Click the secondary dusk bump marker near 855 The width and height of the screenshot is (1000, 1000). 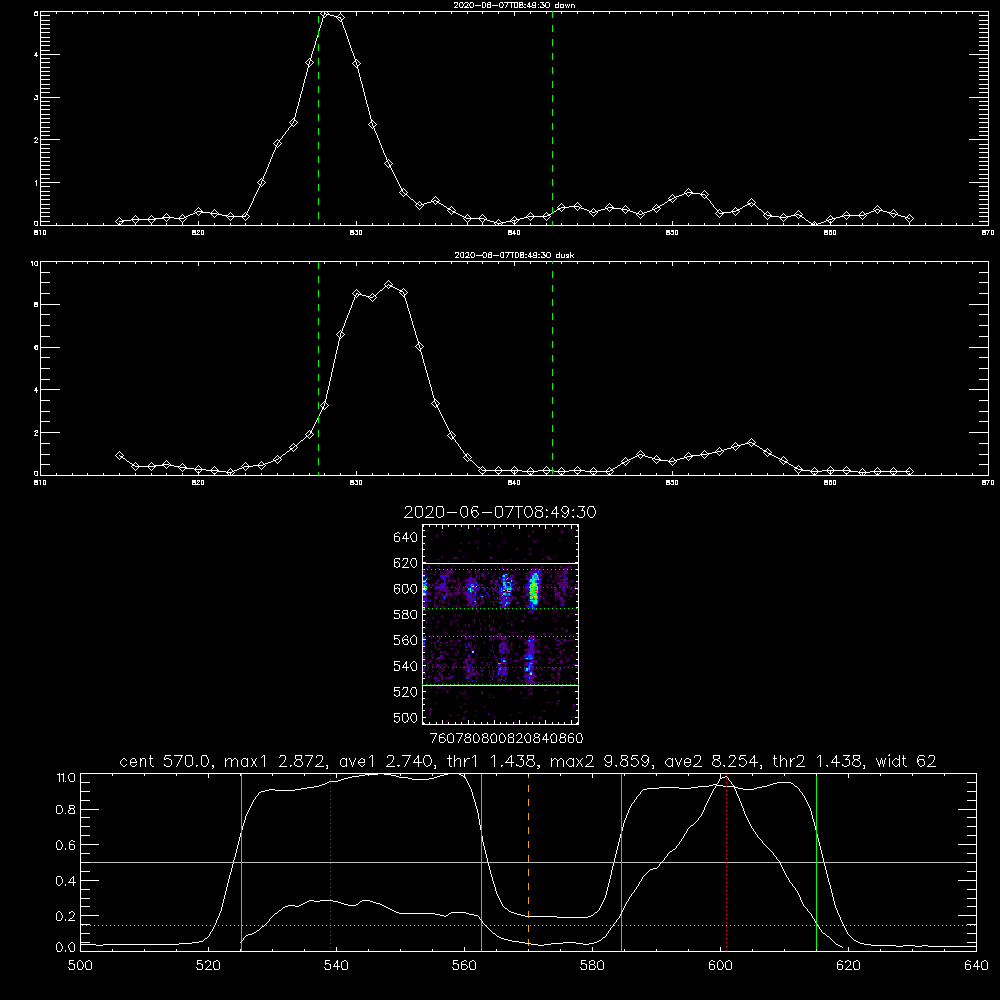coord(751,442)
